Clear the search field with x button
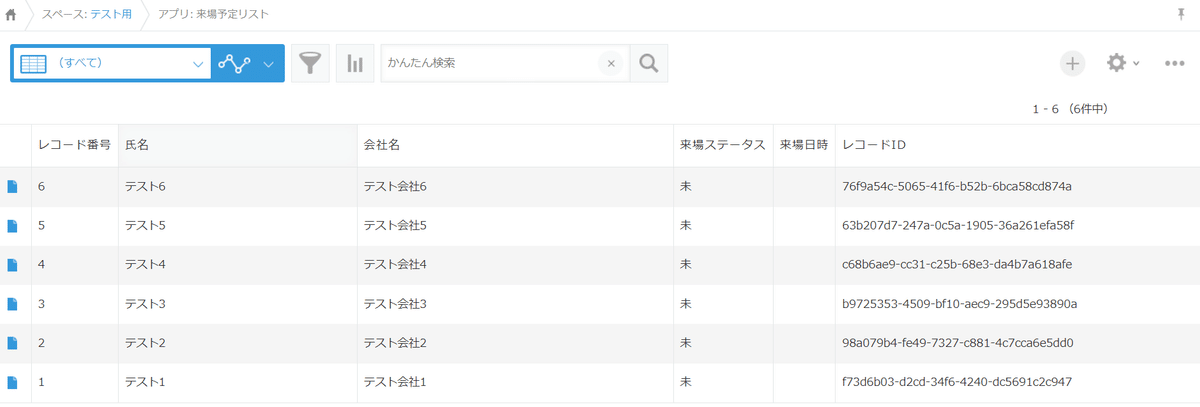The width and height of the screenshot is (1200, 407). click(x=611, y=63)
